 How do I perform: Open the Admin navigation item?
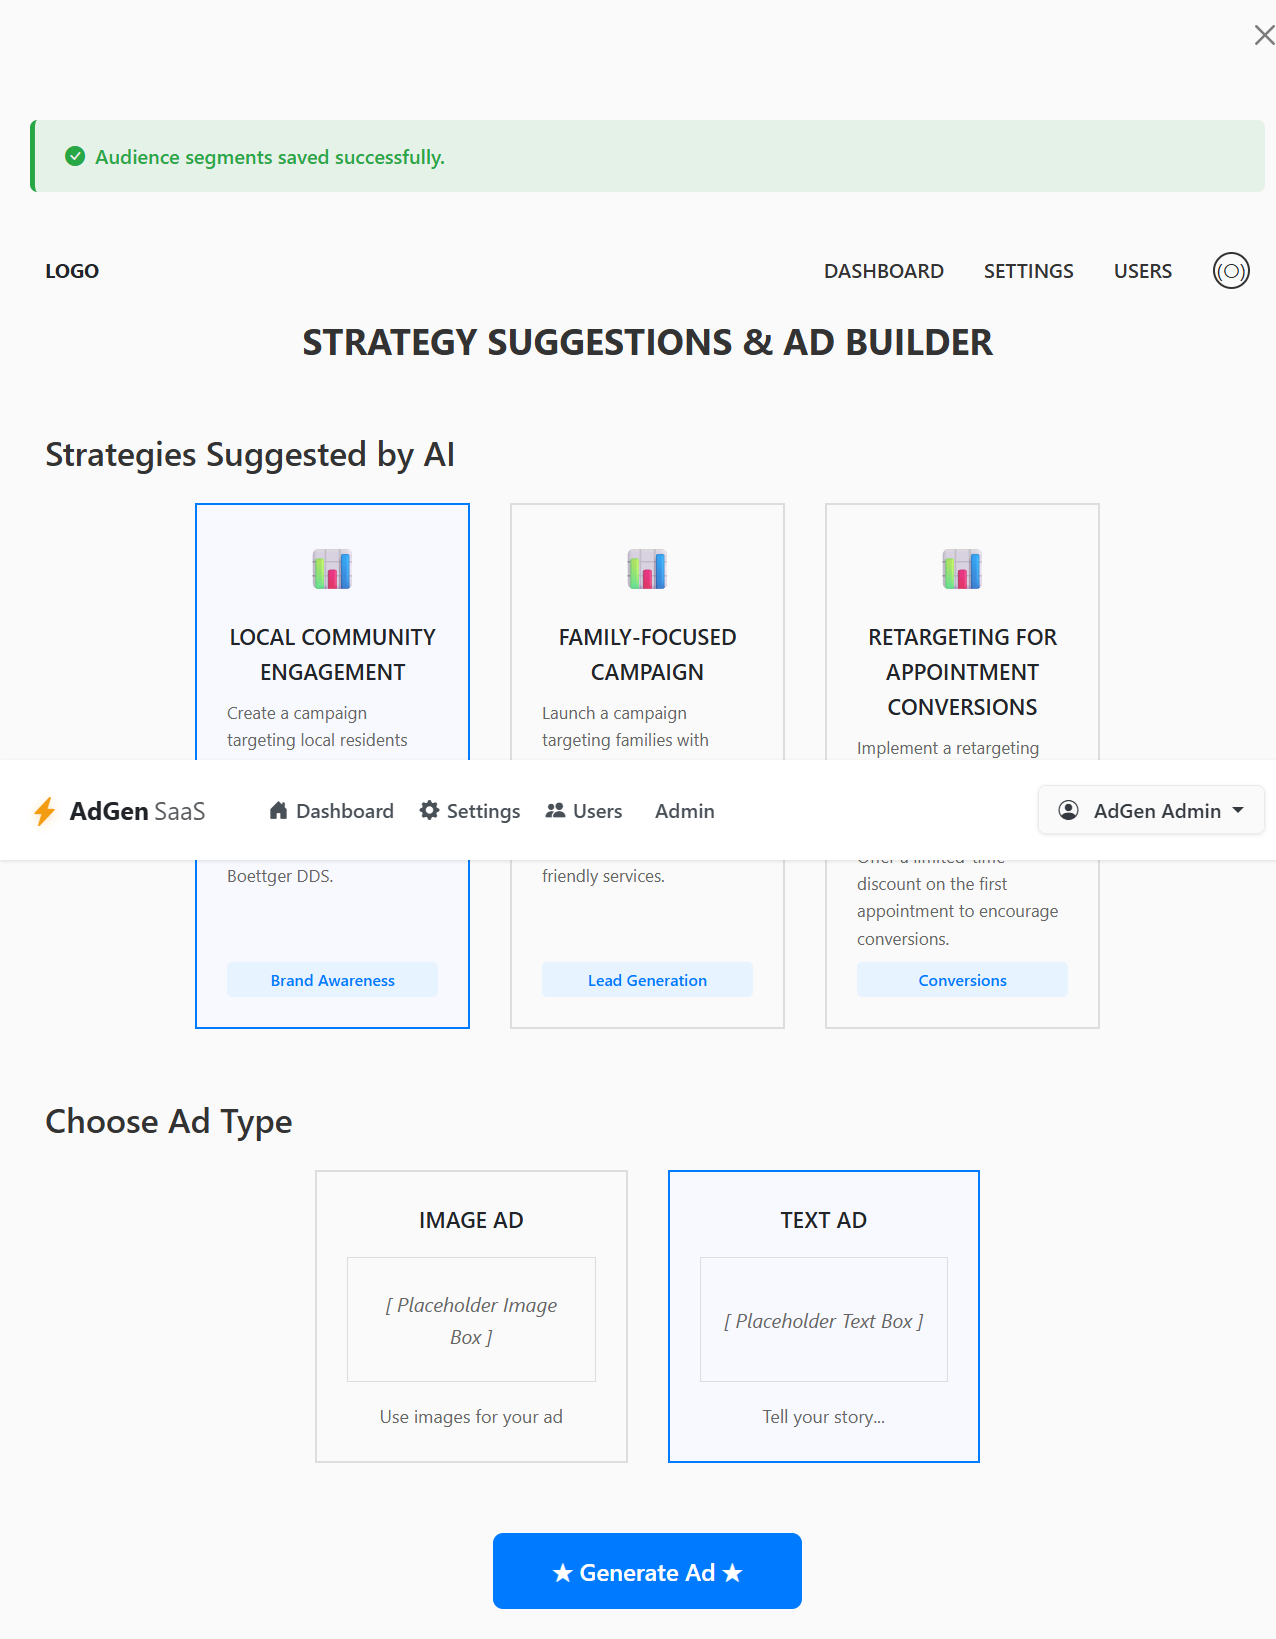[685, 811]
